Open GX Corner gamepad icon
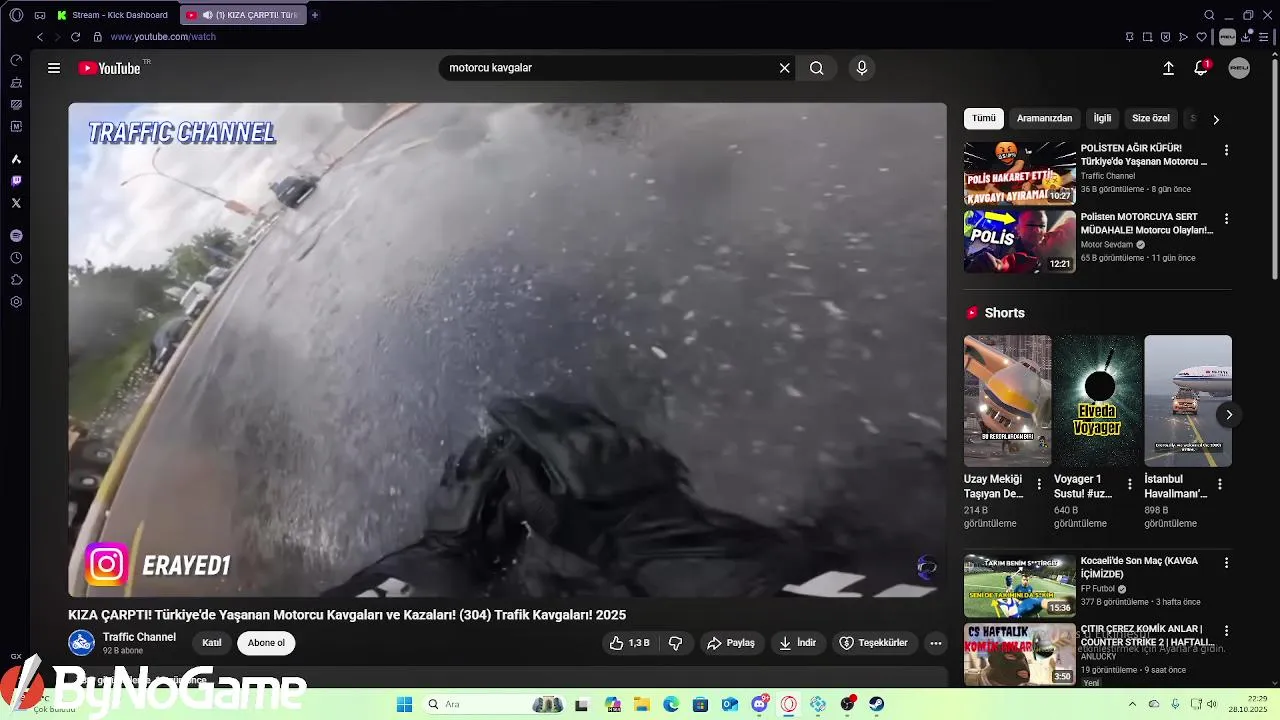This screenshot has width=1280, height=720. (x=40, y=15)
